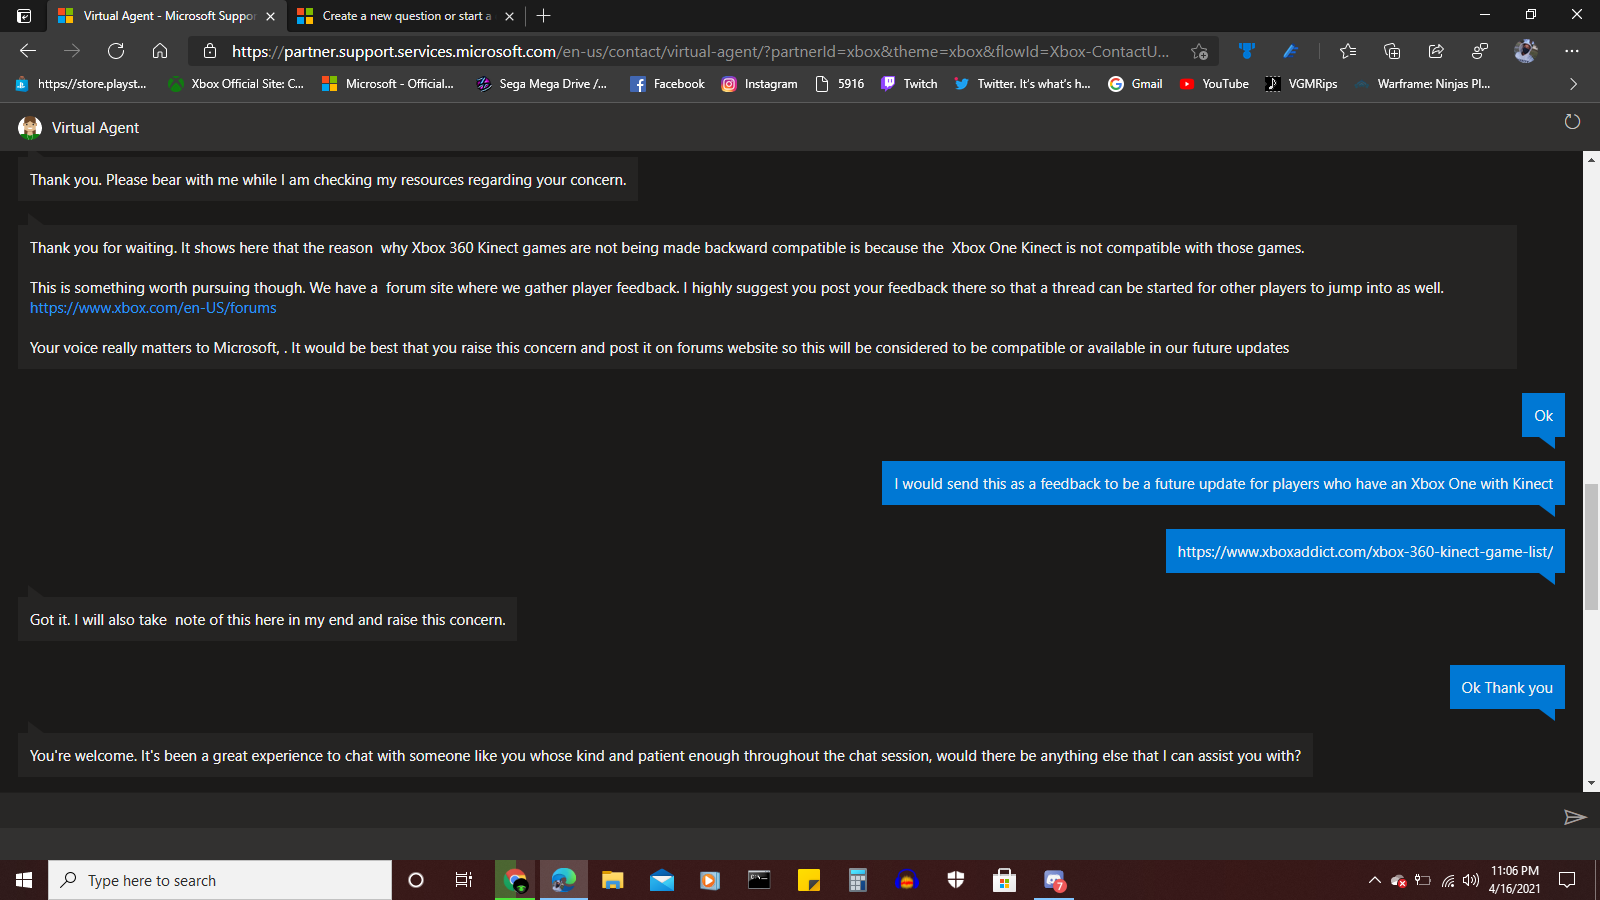Click the address bar URL
The height and width of the screenshot is (900, 1600).
[700, 51]
